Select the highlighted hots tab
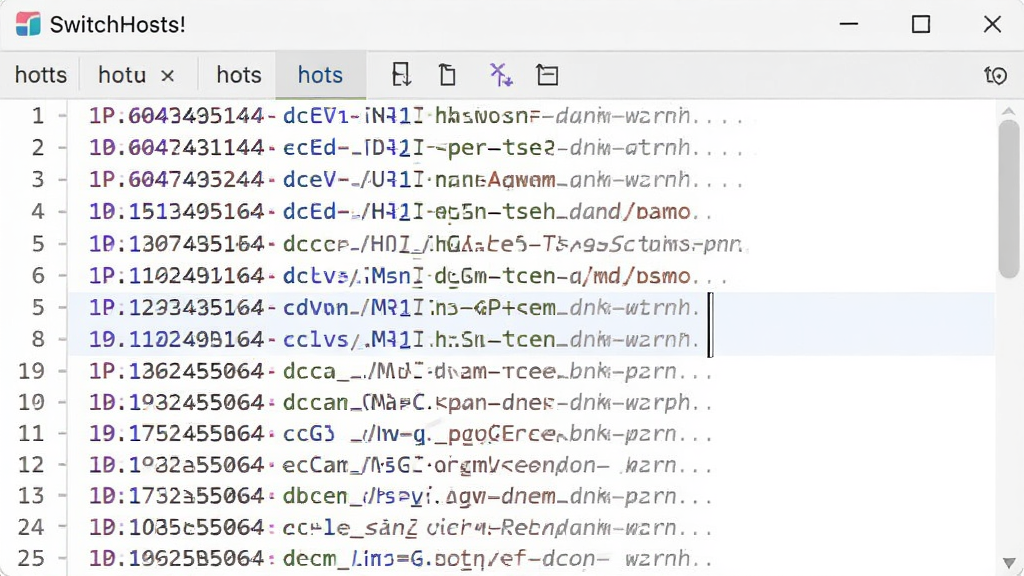Image resolution: width=1024 pixels, height=576 pixels. (x=320, y=75)
